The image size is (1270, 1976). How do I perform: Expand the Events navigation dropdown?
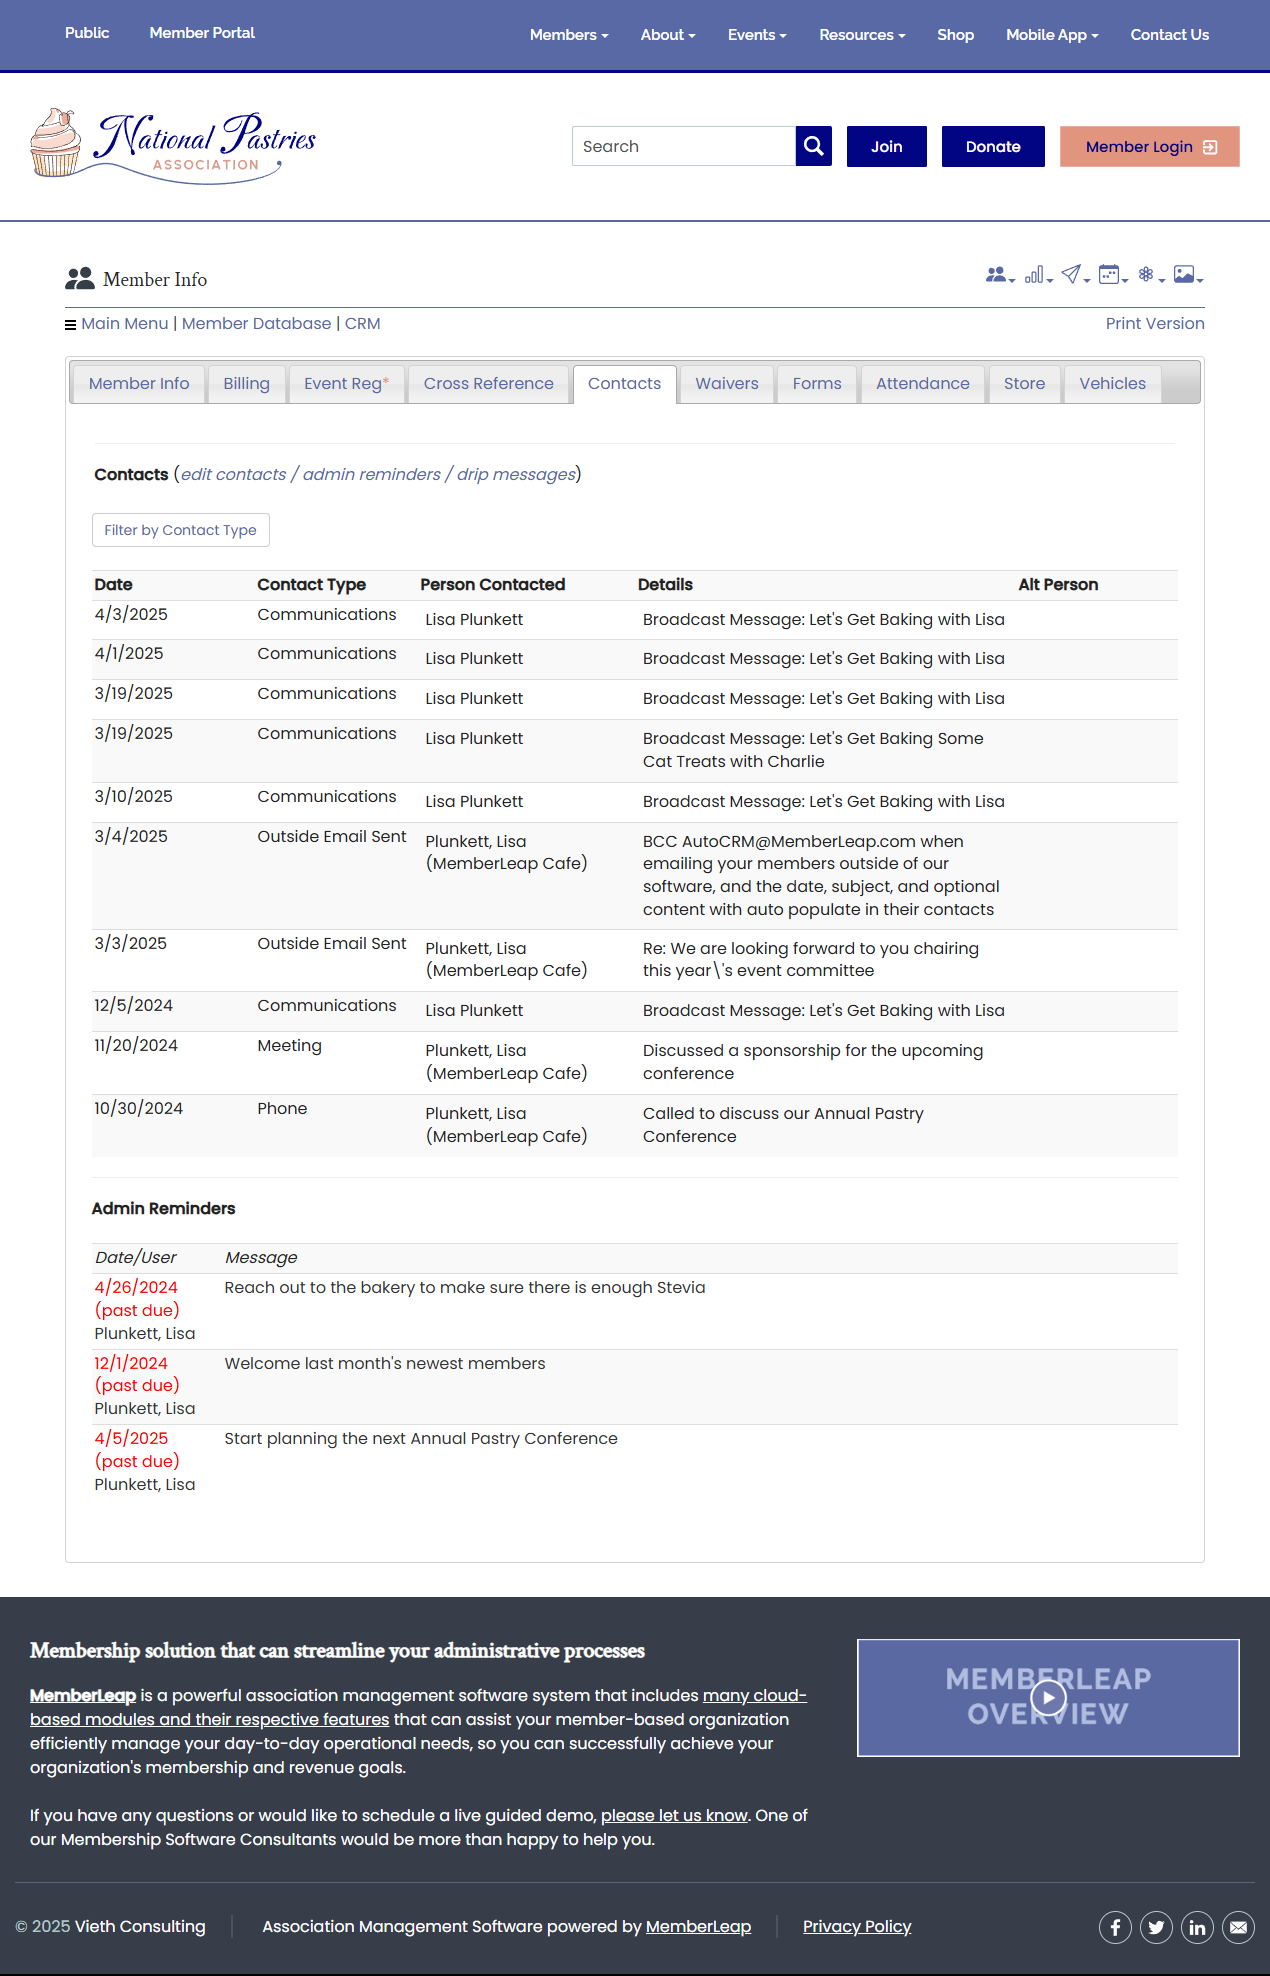757,35
